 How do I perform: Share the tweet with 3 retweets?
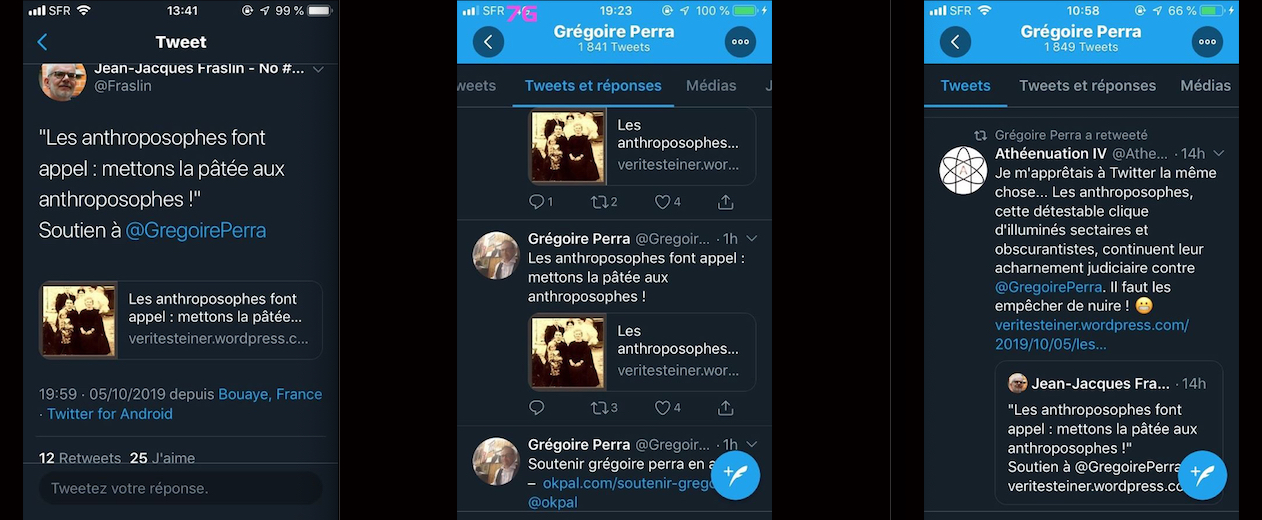click(726, 407)
